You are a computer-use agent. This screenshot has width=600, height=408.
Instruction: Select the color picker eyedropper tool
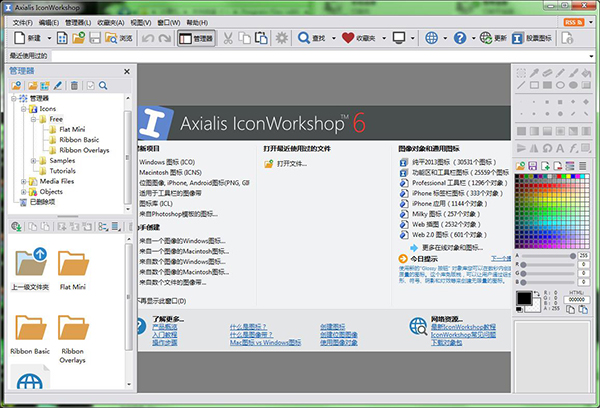534,72
